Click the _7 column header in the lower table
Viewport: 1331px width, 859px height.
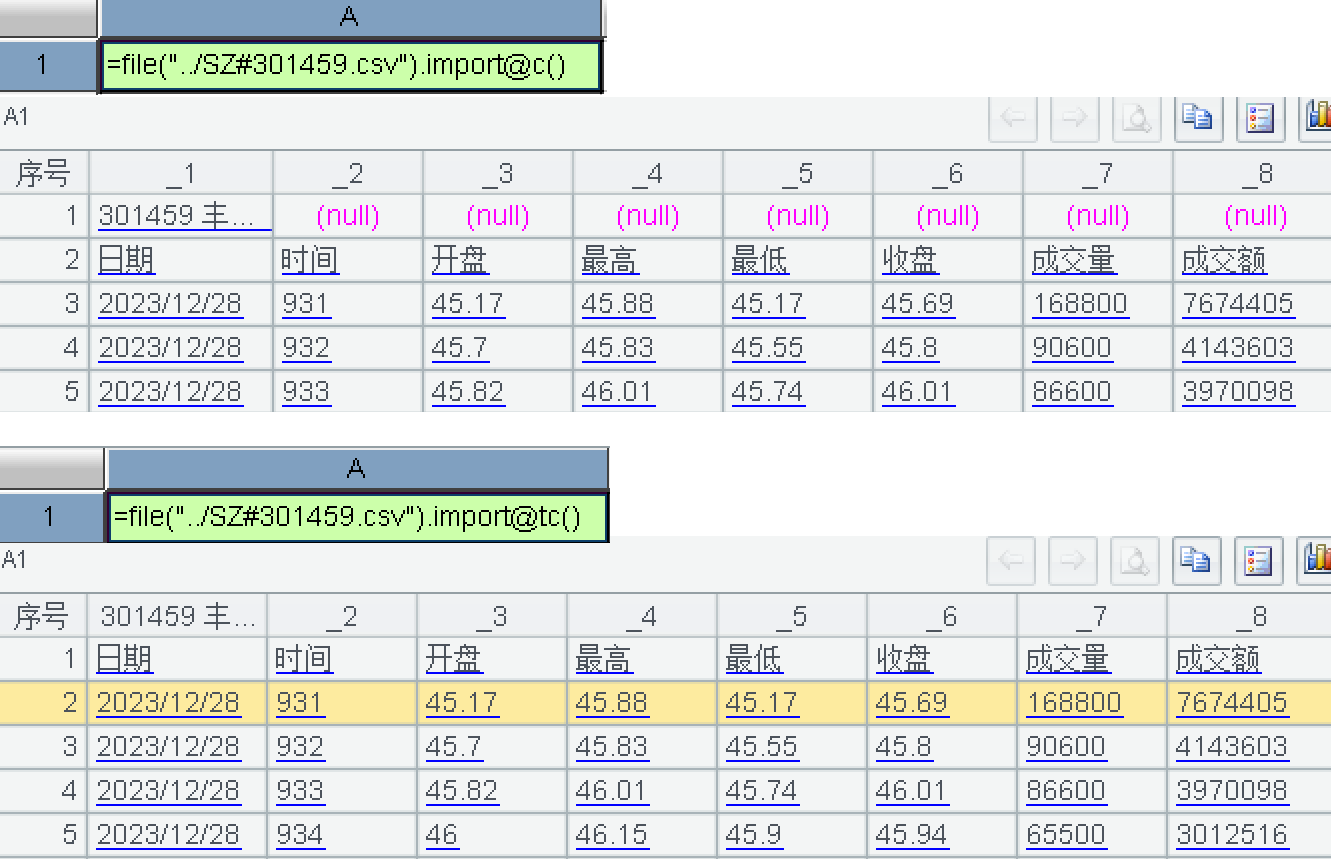1092,616
